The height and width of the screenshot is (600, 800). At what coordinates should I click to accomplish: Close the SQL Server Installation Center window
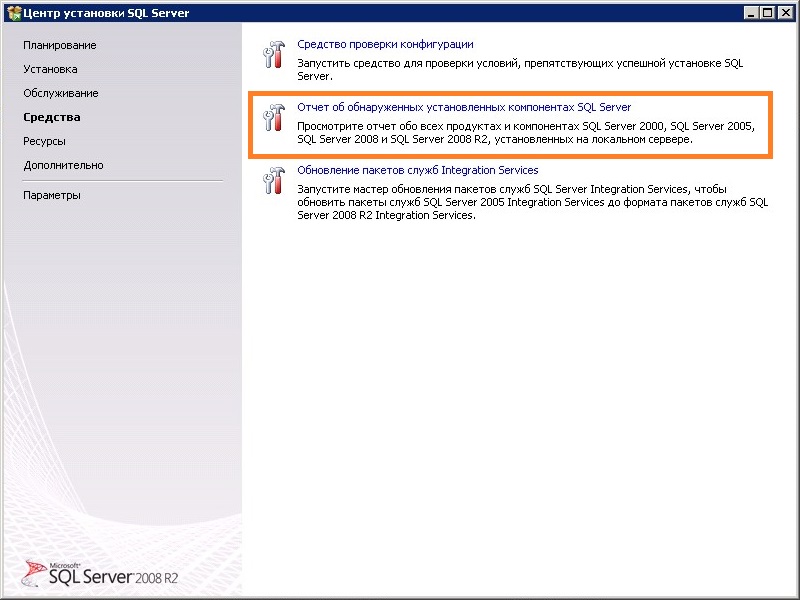click(x=786, y=12)
